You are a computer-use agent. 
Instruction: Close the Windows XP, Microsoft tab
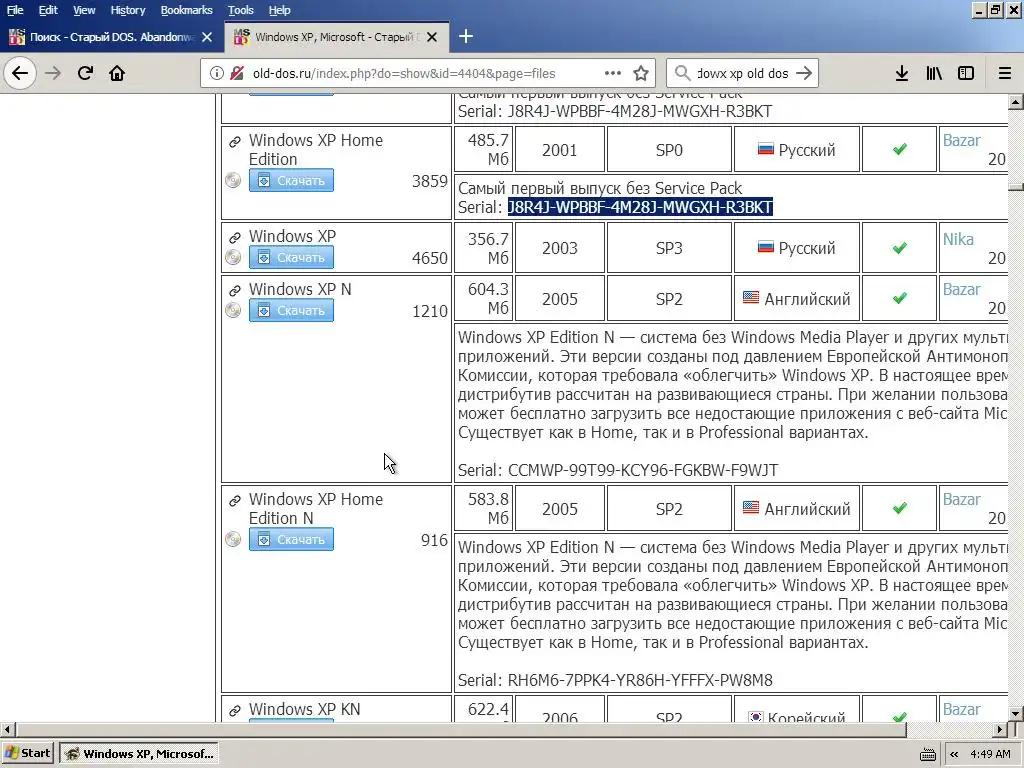click(432, 37)
